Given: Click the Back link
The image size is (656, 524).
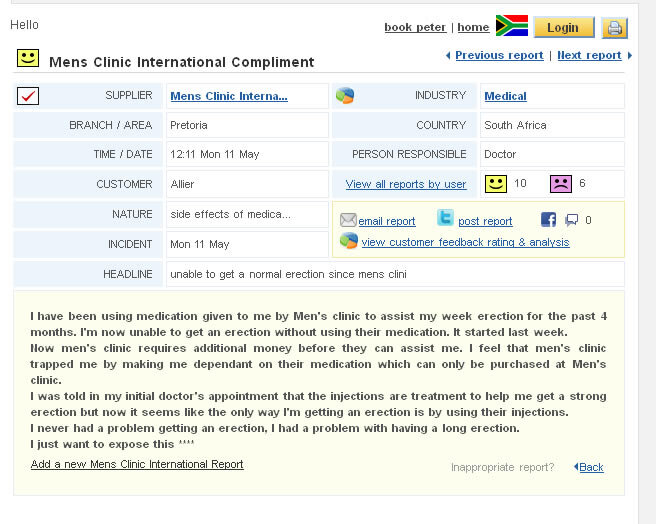Looking at the screenshot, I should (x=591, y=467).
